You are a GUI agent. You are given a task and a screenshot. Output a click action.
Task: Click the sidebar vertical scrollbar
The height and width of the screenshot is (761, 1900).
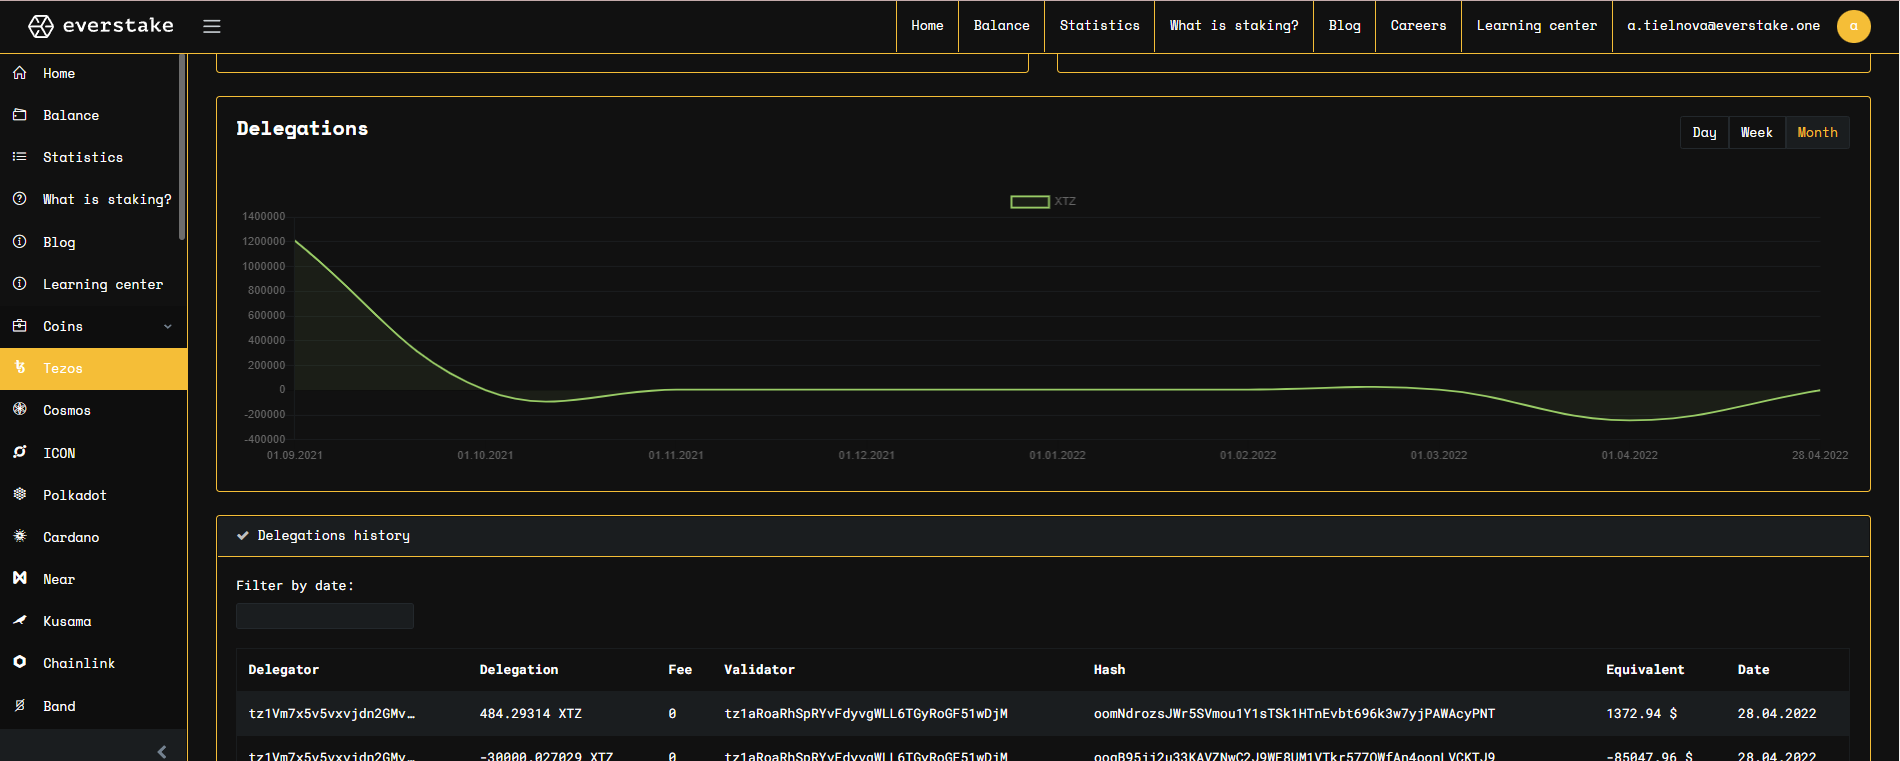point(182,148)
